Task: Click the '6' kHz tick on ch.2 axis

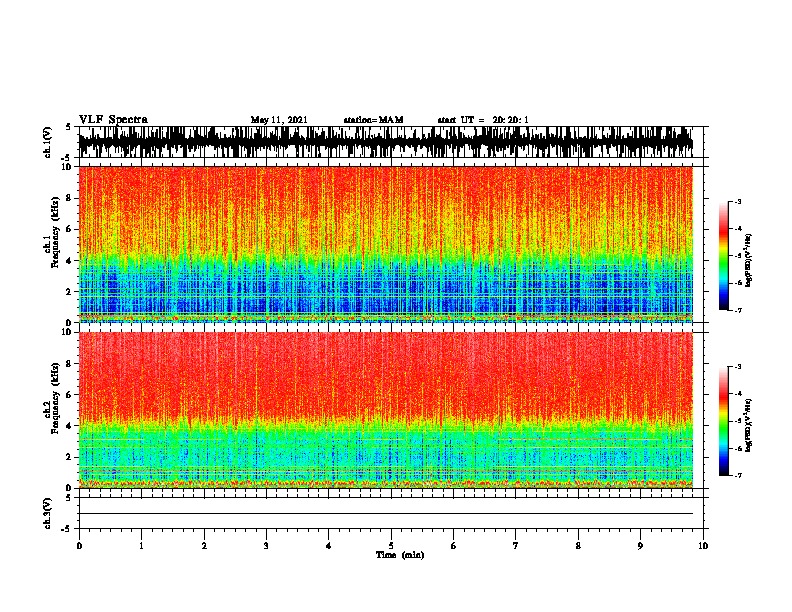Action: (x=70, y=394)
